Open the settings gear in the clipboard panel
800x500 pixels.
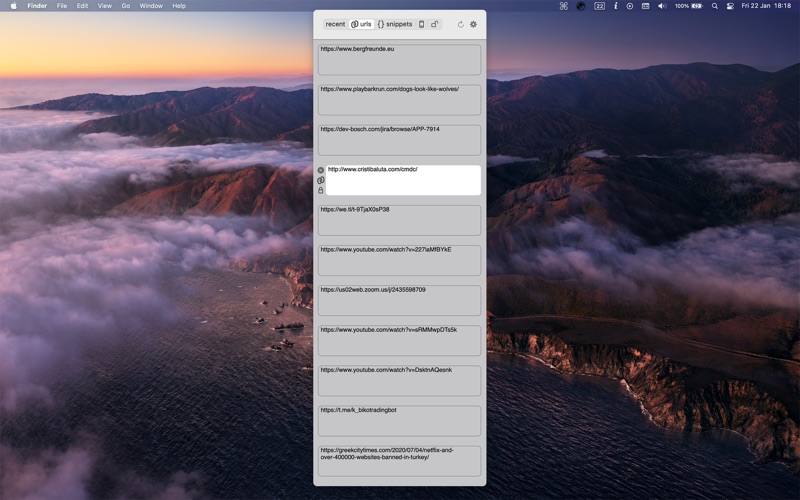(x=473, y=24)
